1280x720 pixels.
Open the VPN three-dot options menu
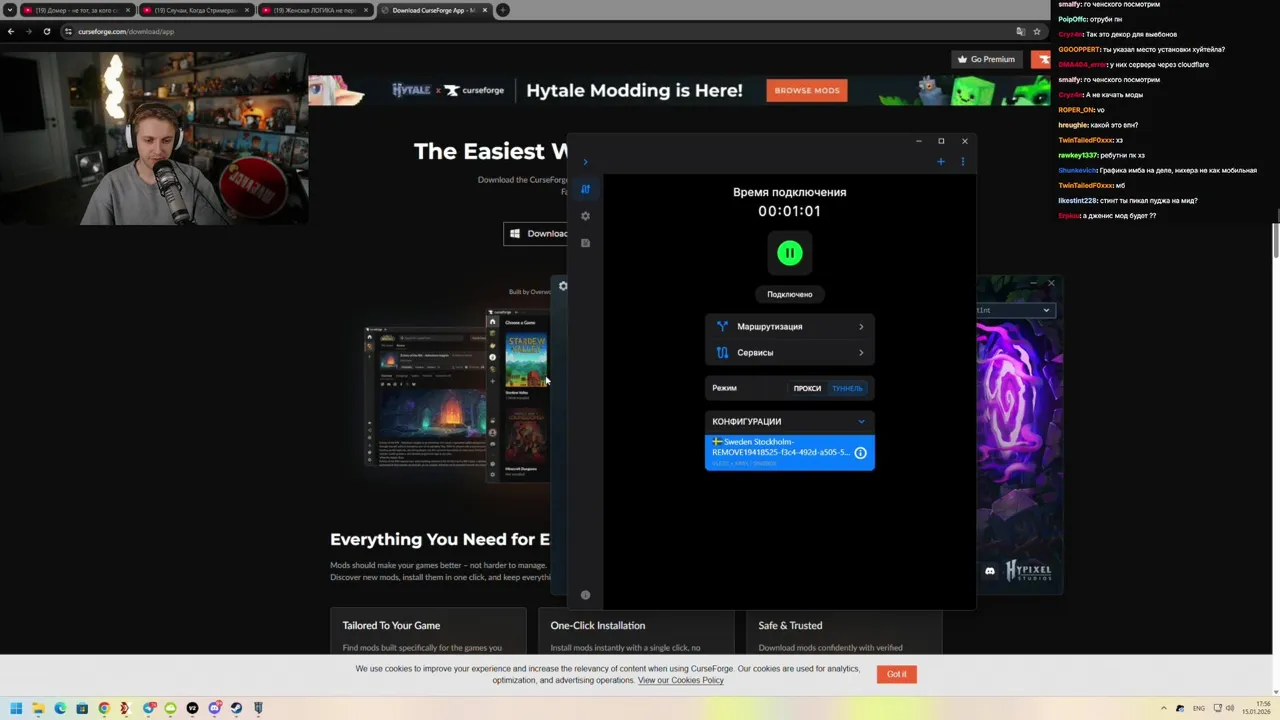[x=963, y=162]
